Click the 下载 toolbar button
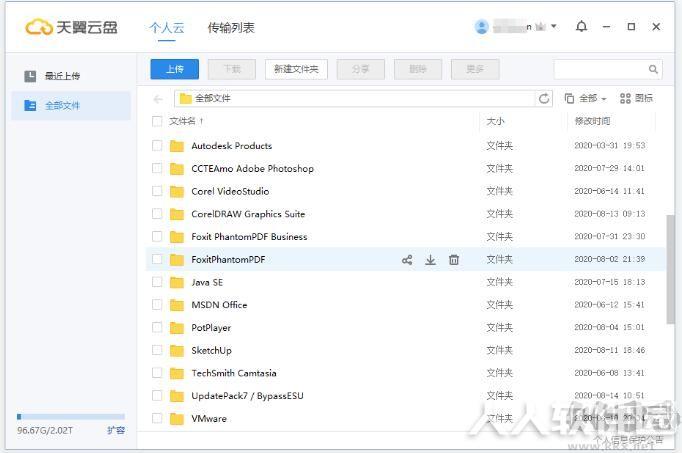This screenshot has height=453, width=682. click(x=232, y=69)
